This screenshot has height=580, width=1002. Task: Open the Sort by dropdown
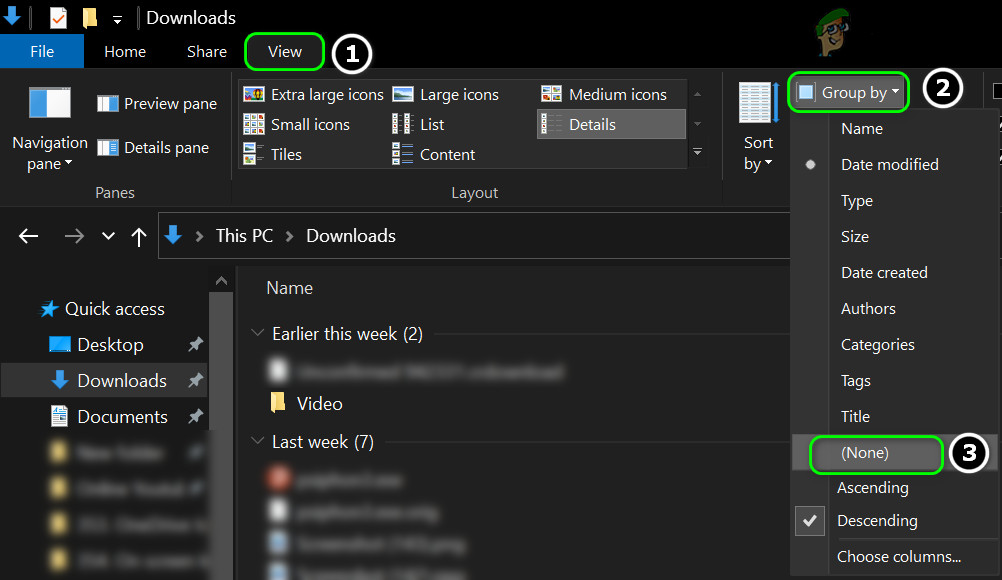[757, 128]
